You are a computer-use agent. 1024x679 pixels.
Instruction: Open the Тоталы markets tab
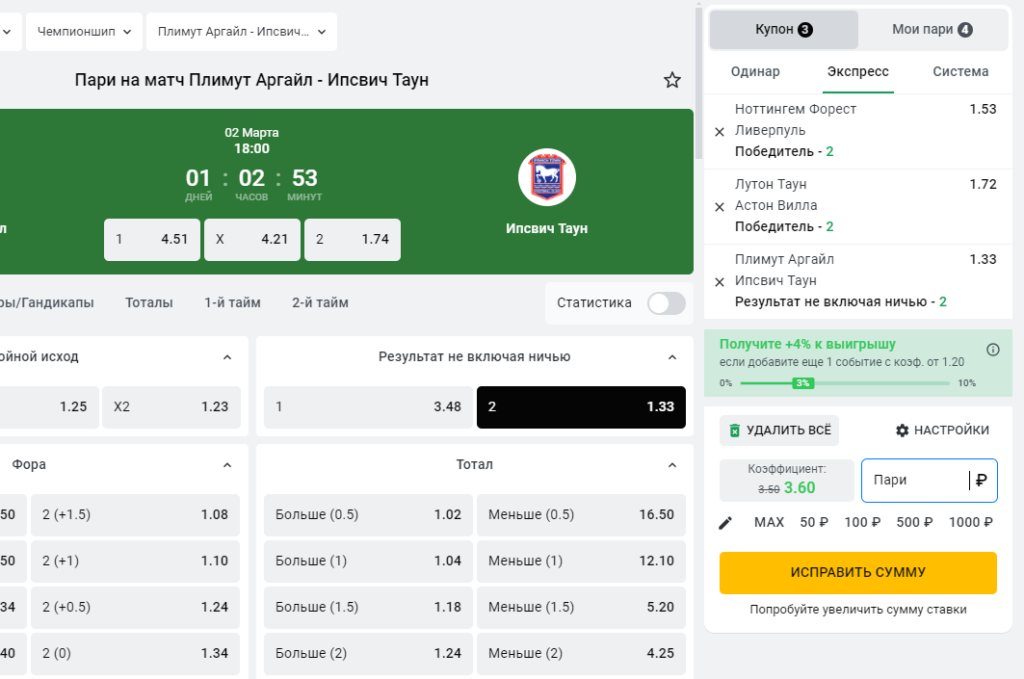point(149,303)
